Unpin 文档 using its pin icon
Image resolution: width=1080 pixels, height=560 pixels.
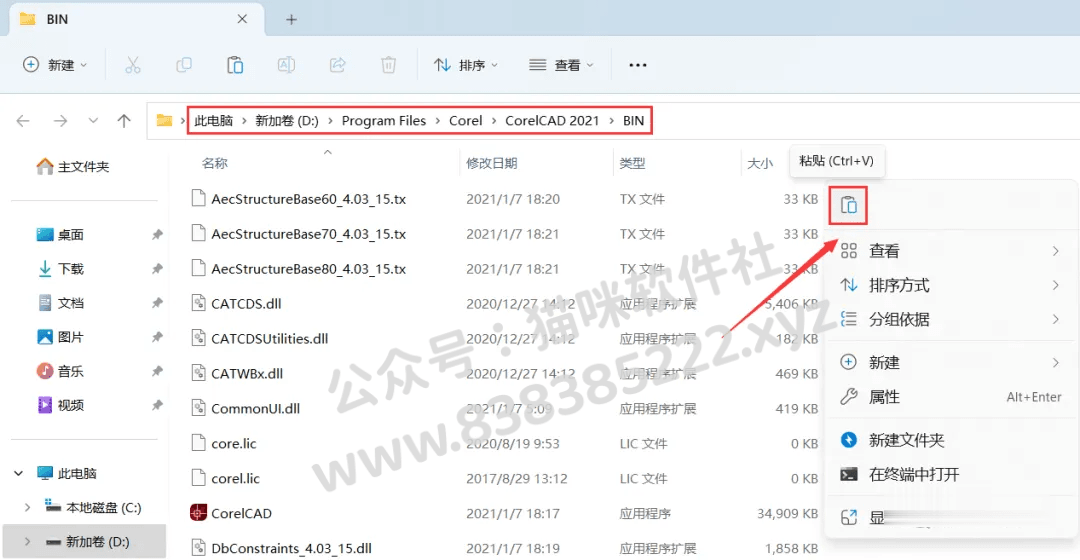(x=157, y=303)
